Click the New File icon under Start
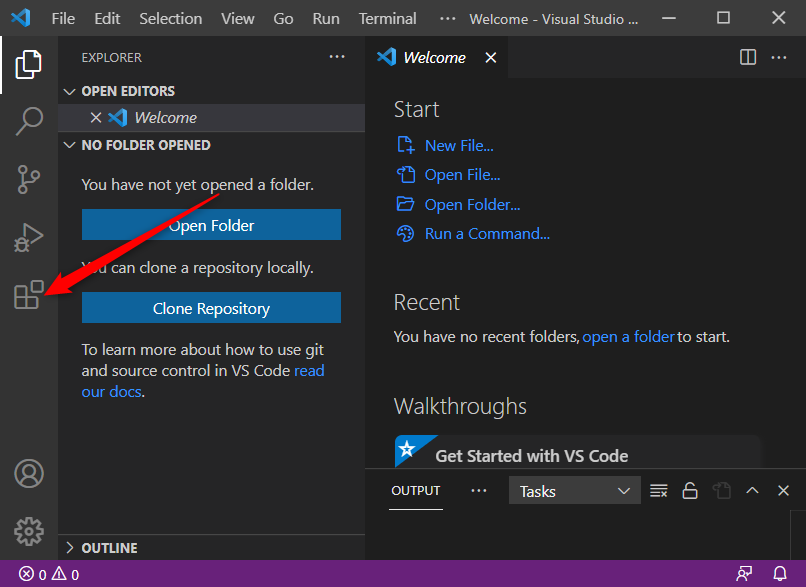Screen dimensions: 806x587 point(406,145)
